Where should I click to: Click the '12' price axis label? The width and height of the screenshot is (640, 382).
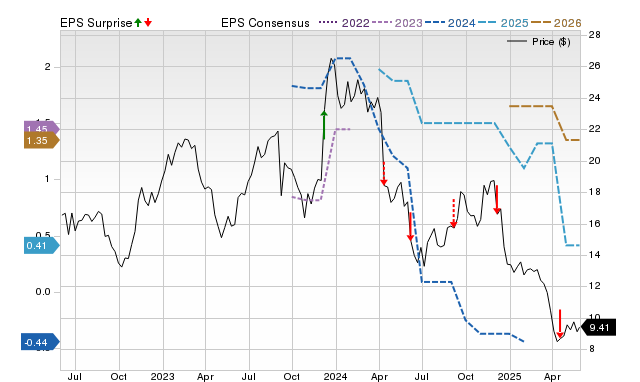(594, 286)
